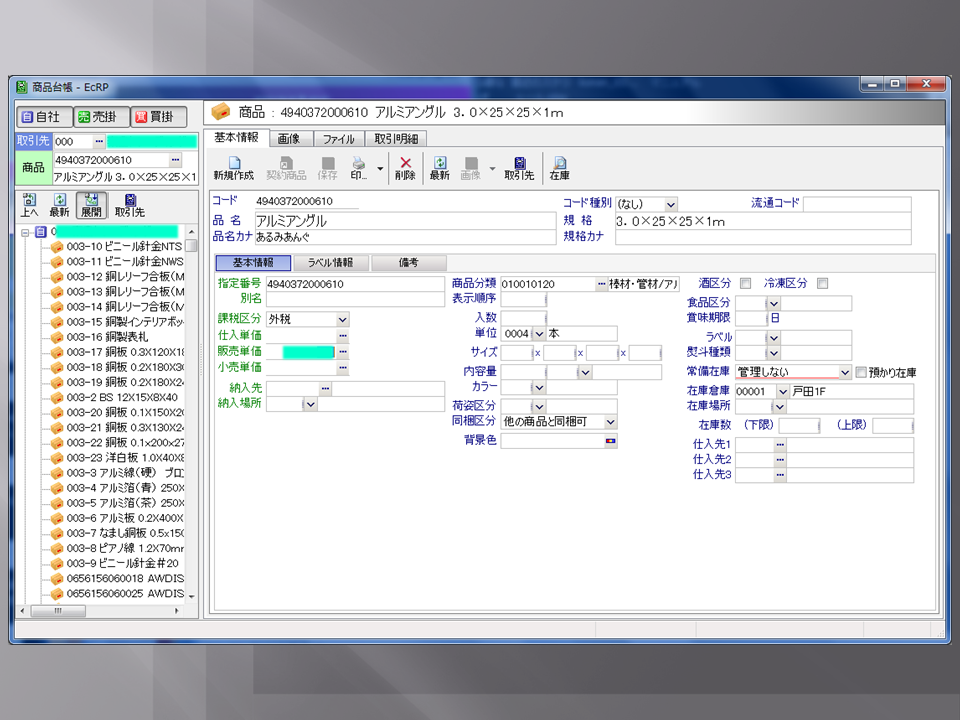Open the 取引明細 tab

(397, 139)
